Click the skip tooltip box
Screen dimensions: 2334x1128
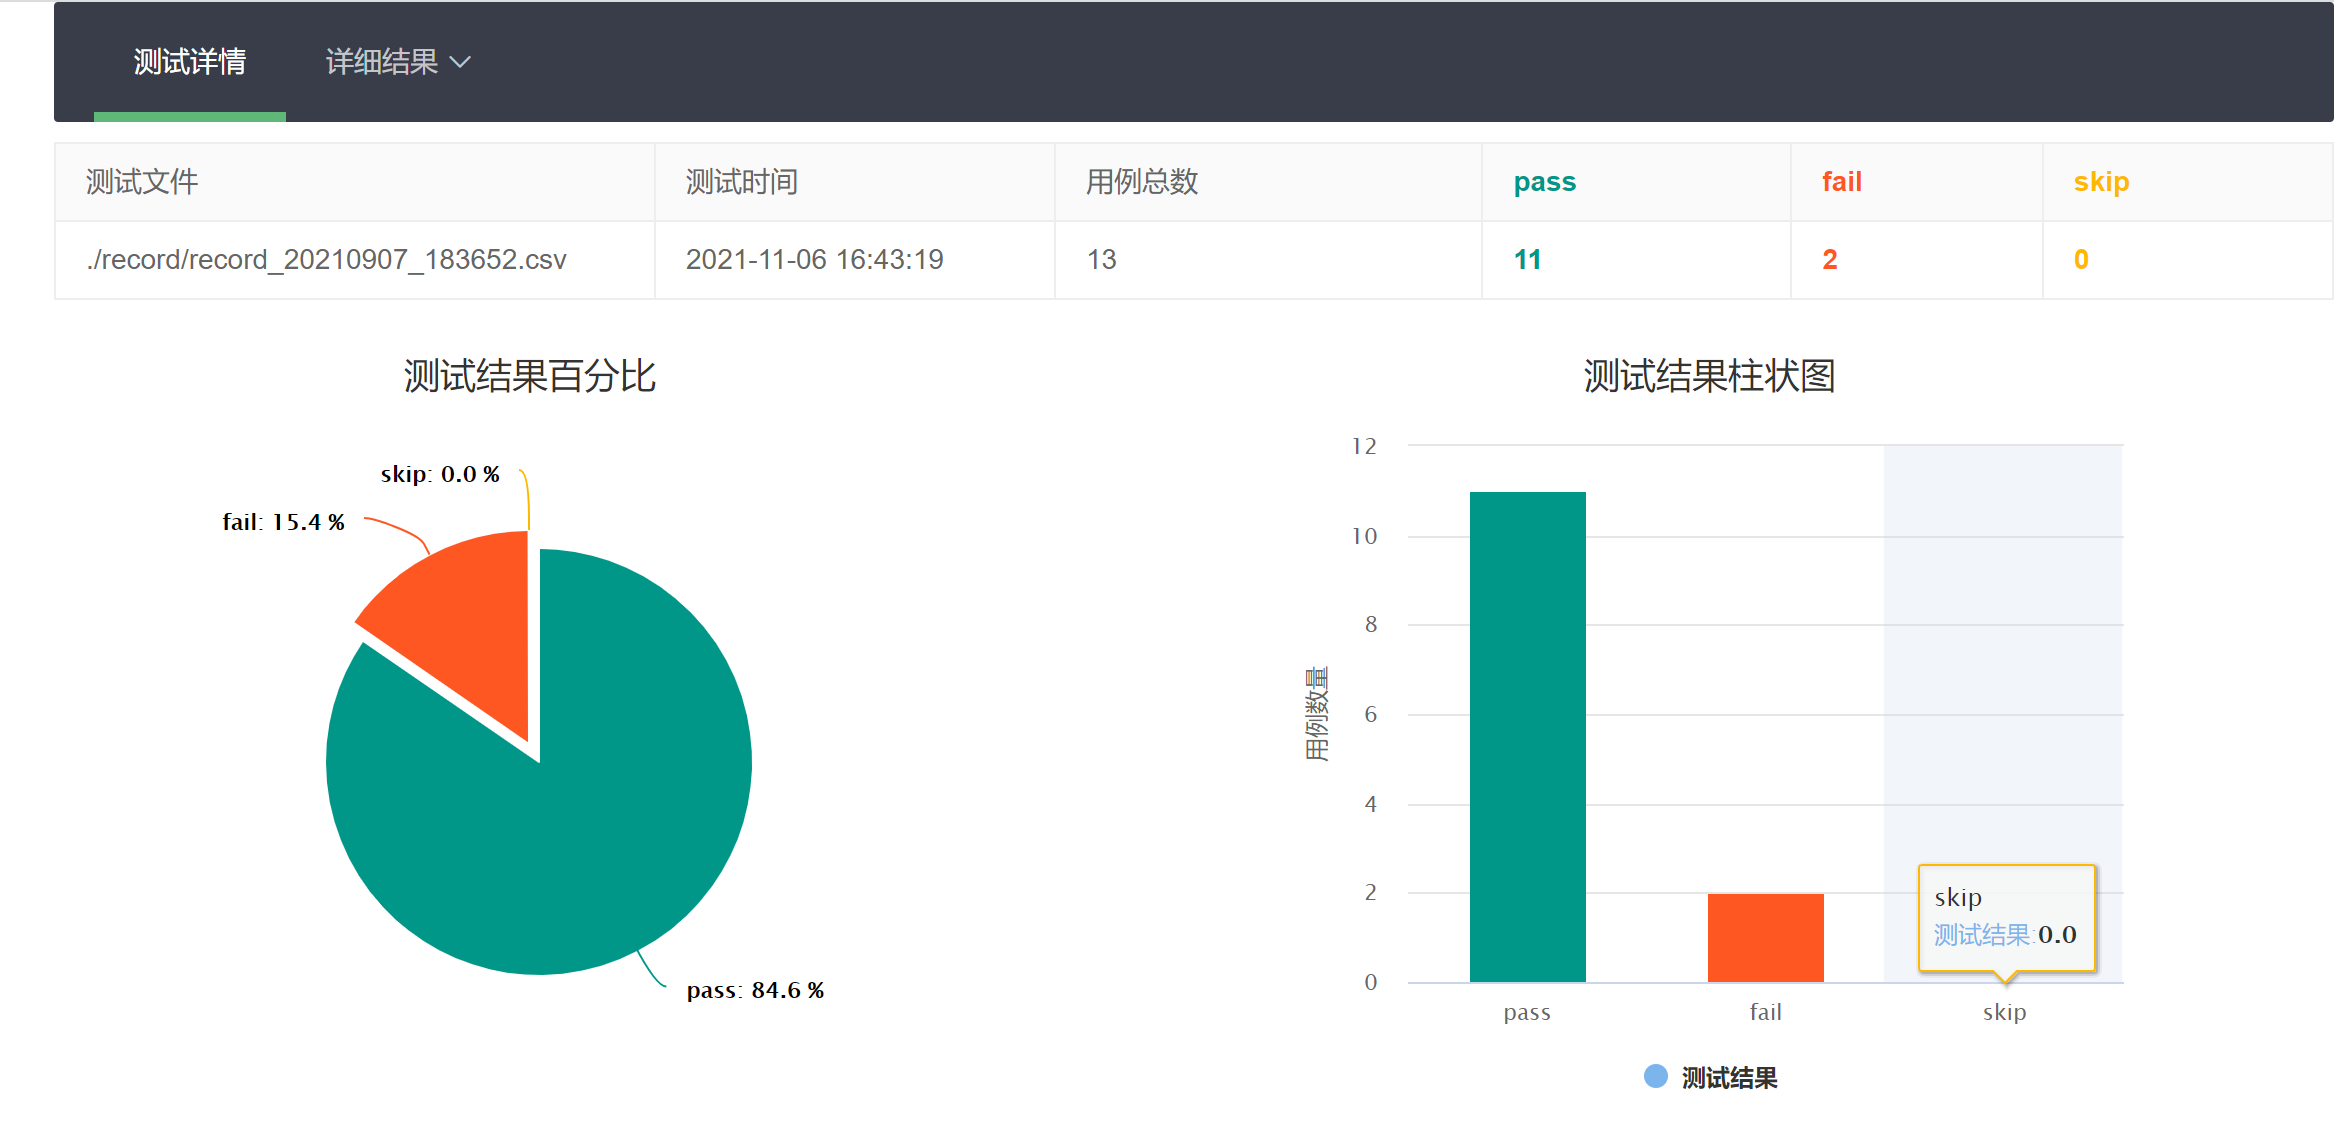click(x=2005, y=917)
